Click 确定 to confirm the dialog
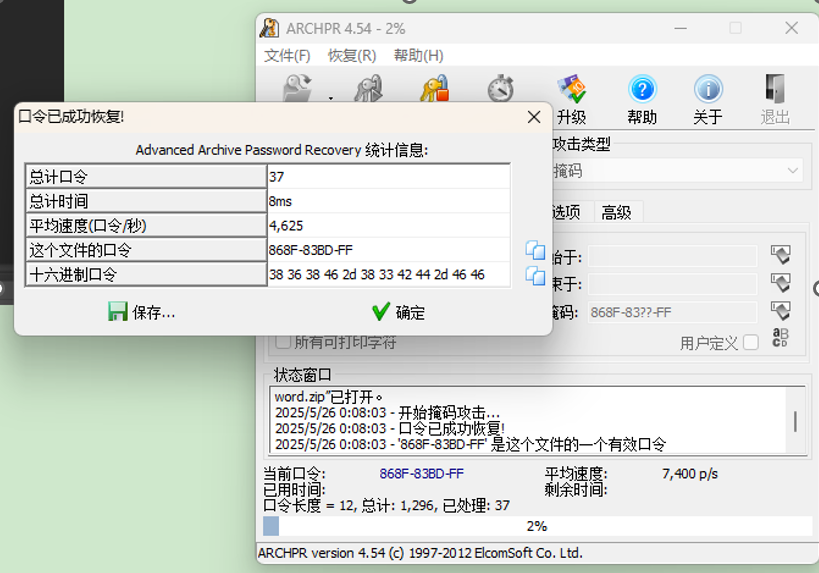 point(399,312)
